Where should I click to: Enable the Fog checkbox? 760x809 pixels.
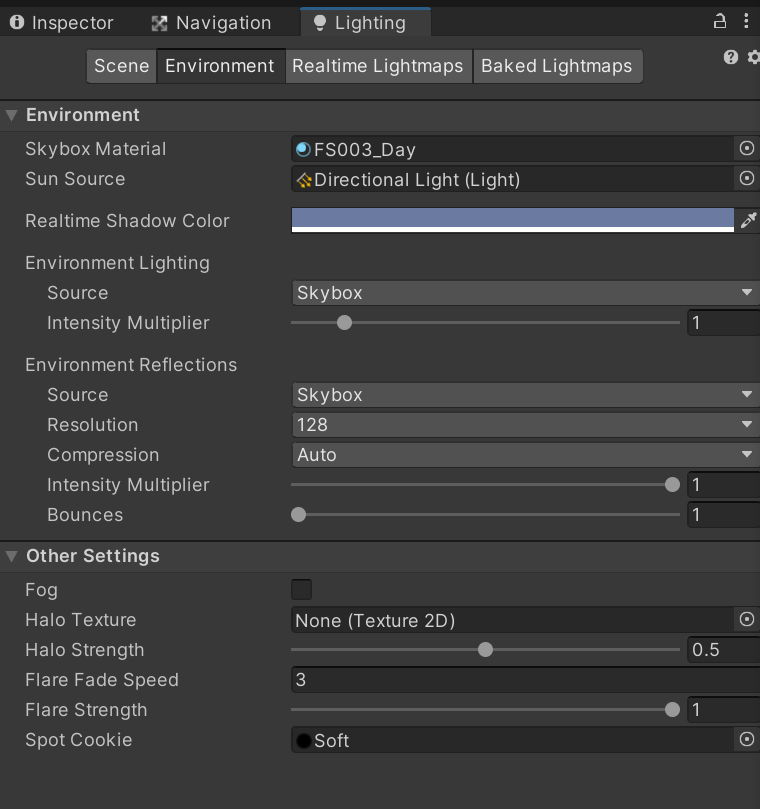pos(301,589)
